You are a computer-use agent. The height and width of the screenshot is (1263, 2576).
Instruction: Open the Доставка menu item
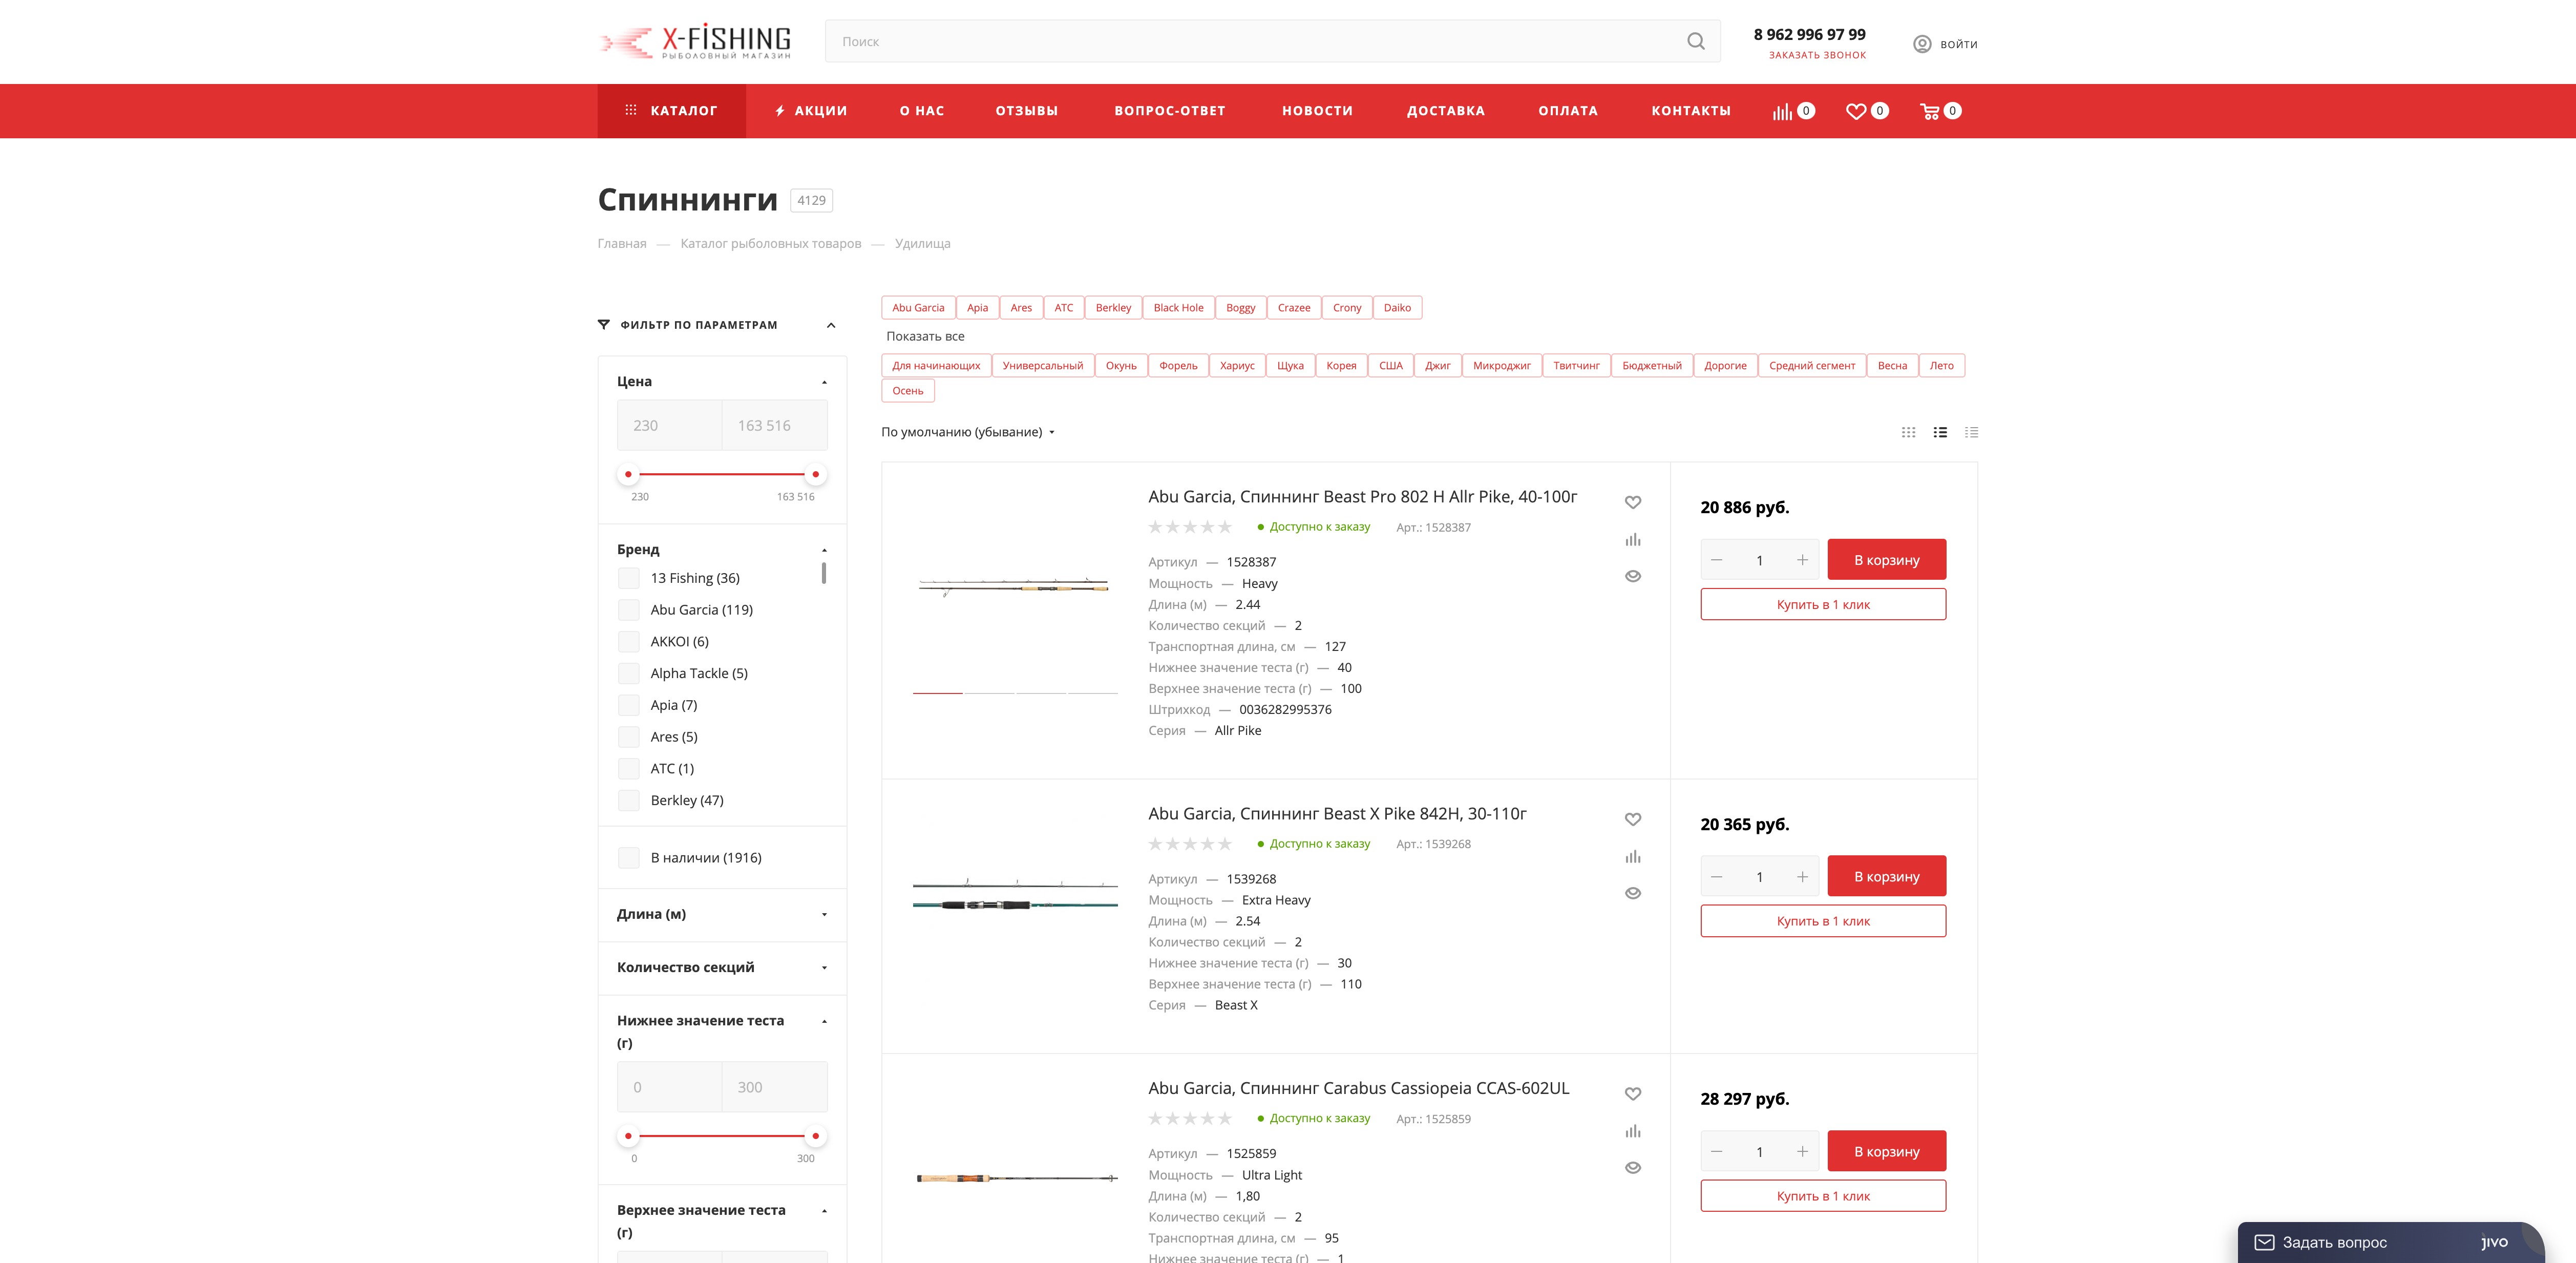1445,111
